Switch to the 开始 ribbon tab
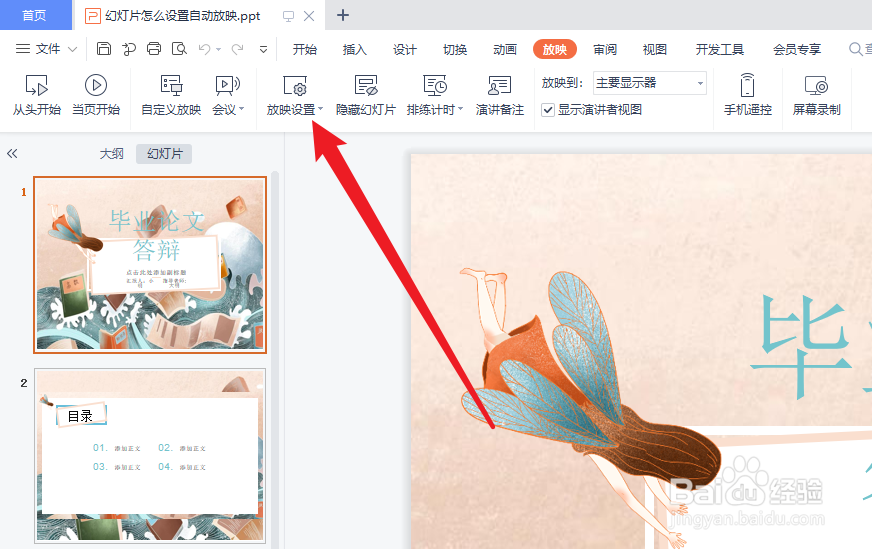The image size is (872, 549). (x=305, y=50)
